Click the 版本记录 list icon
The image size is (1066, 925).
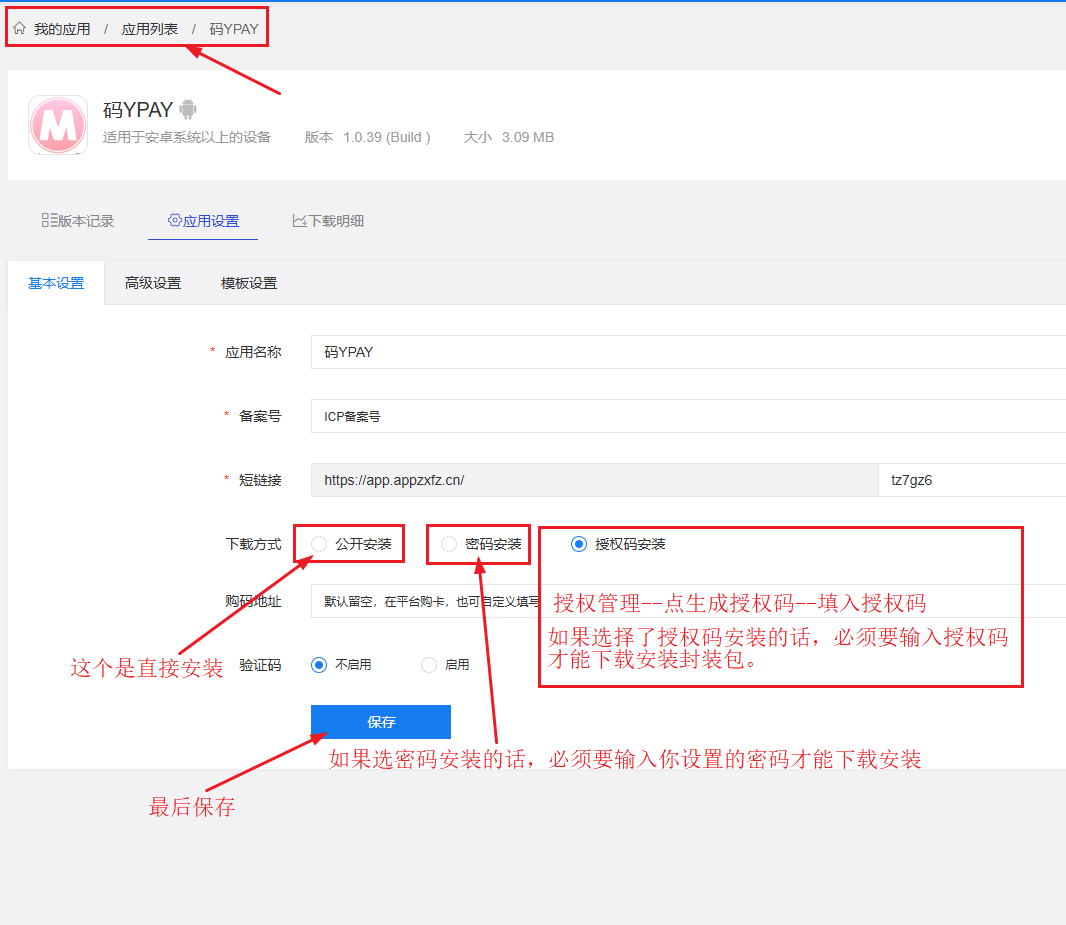49,220
